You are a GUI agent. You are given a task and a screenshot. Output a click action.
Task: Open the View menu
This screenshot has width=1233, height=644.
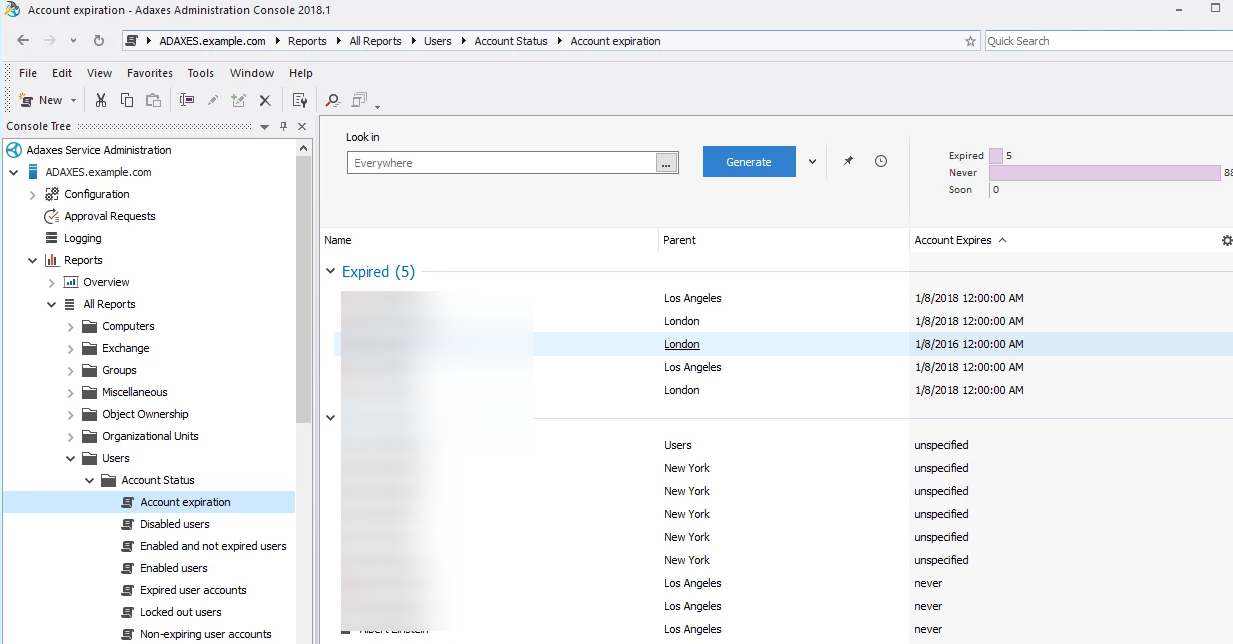[x=99, y=73]
